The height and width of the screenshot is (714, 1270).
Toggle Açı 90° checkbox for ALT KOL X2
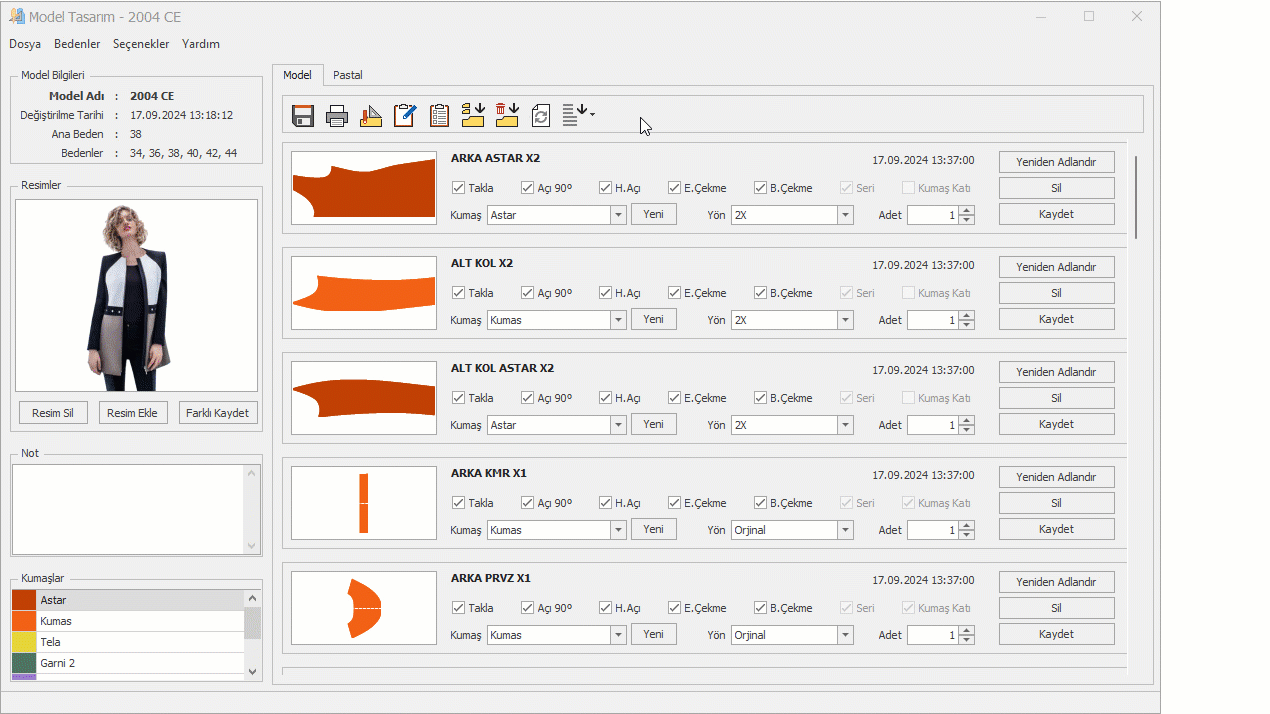pyautogui.click(x=527, y=293)
